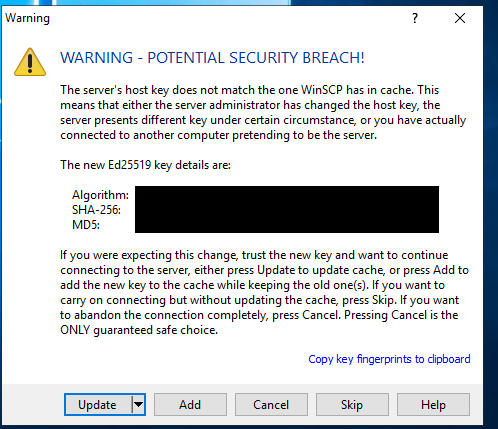Screen dimensions: 498x429
Task: Abandon the connection with Cancel
Action: [271, 405]
